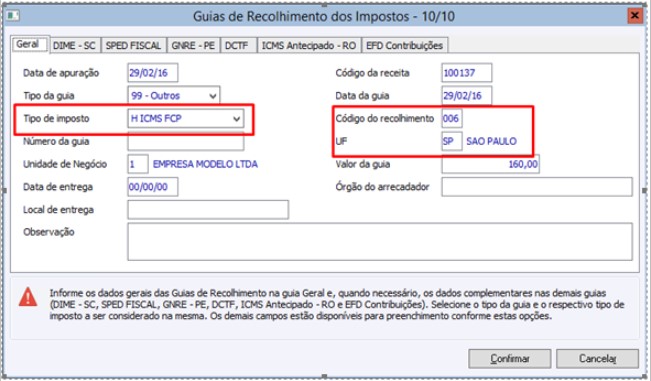The height and width of the screenshot is (381, 651).
Task: Switch to GNRE - PE tab
Action: 193,46
